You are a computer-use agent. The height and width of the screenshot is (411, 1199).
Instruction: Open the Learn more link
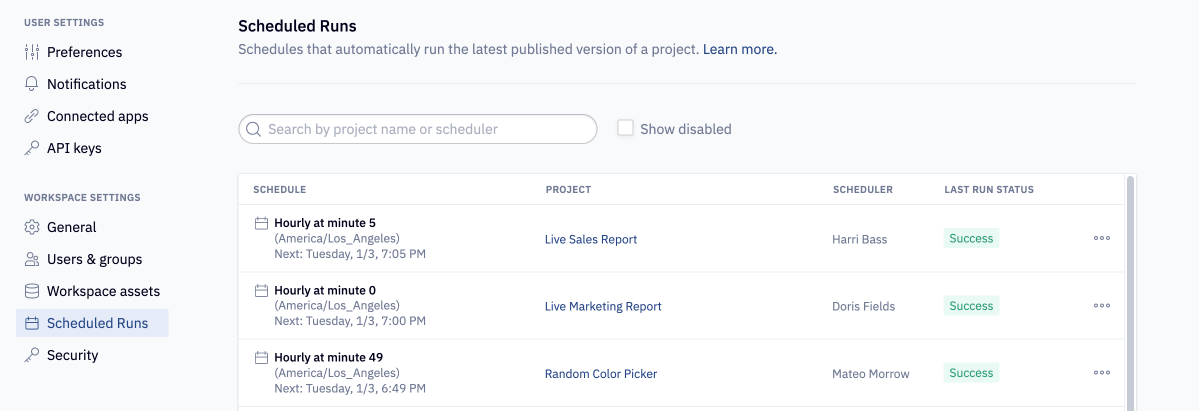tap(739, 50)
